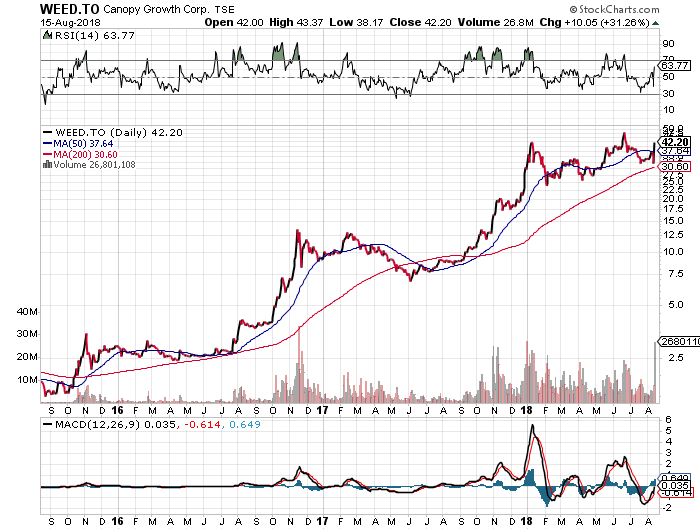Click the red line swatch before MA(200)
The image size is (700, 530).
[x=47, y=154]
